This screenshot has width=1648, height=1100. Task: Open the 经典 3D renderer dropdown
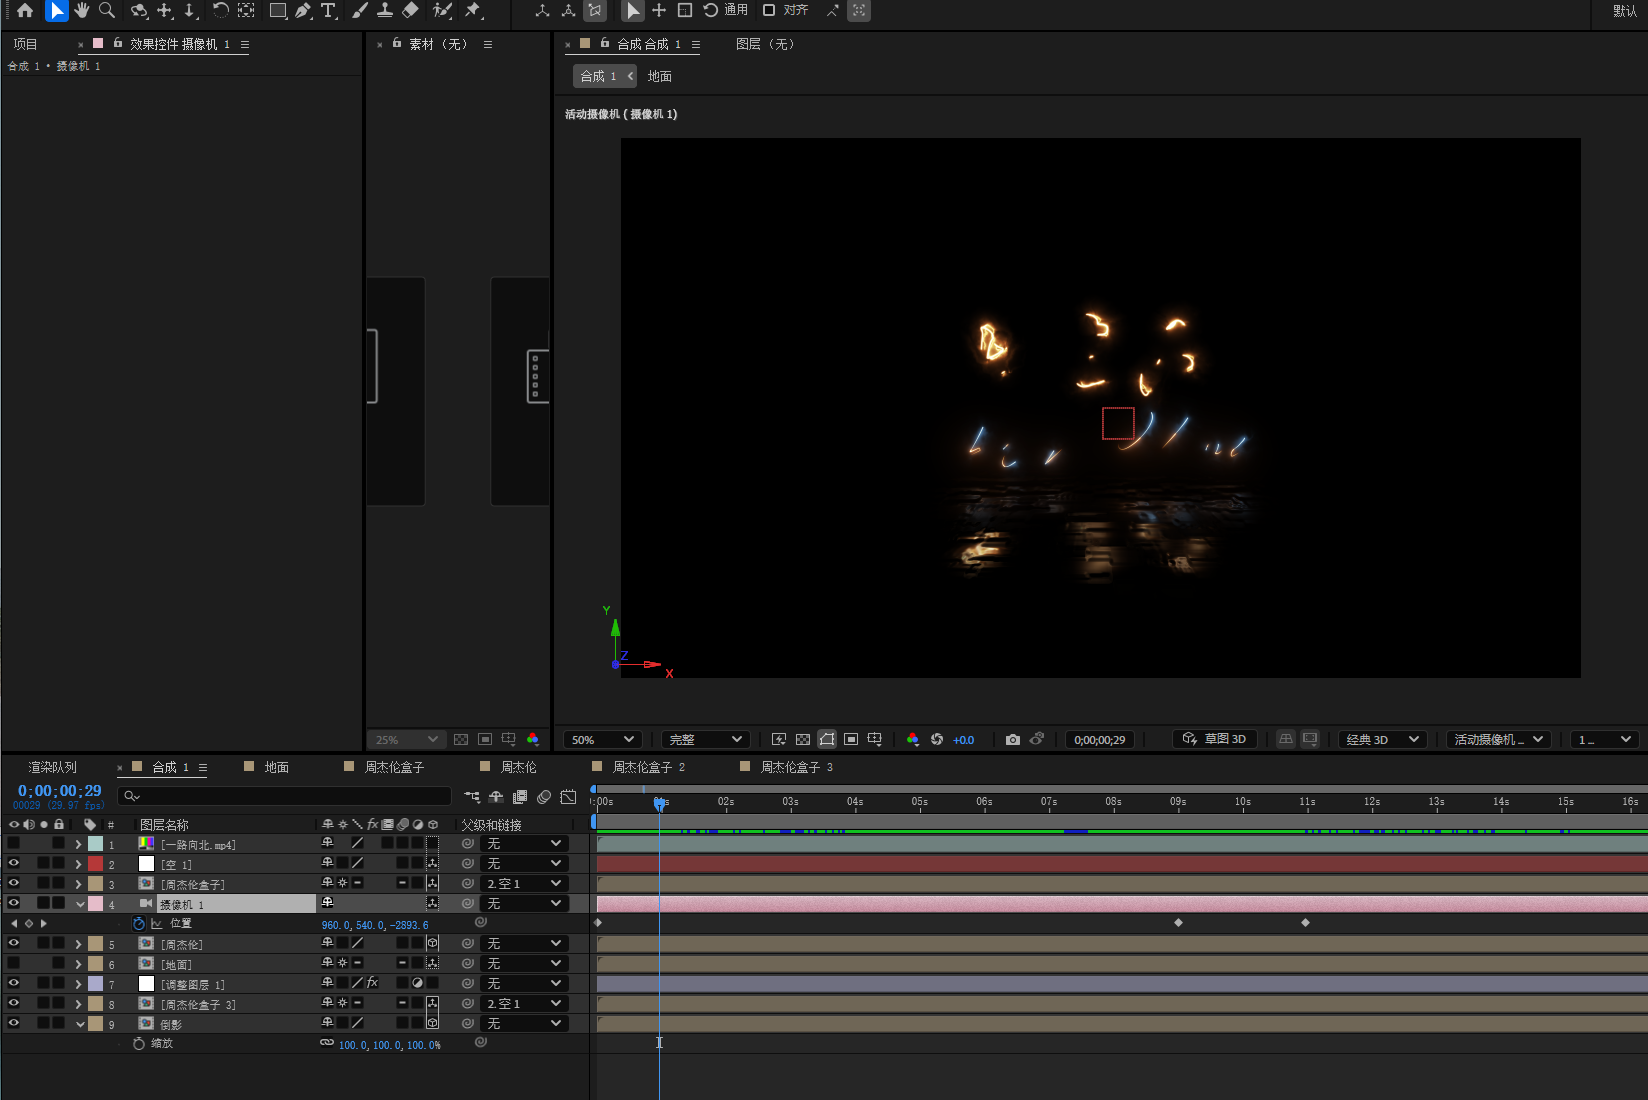(x=1382, y=740)
